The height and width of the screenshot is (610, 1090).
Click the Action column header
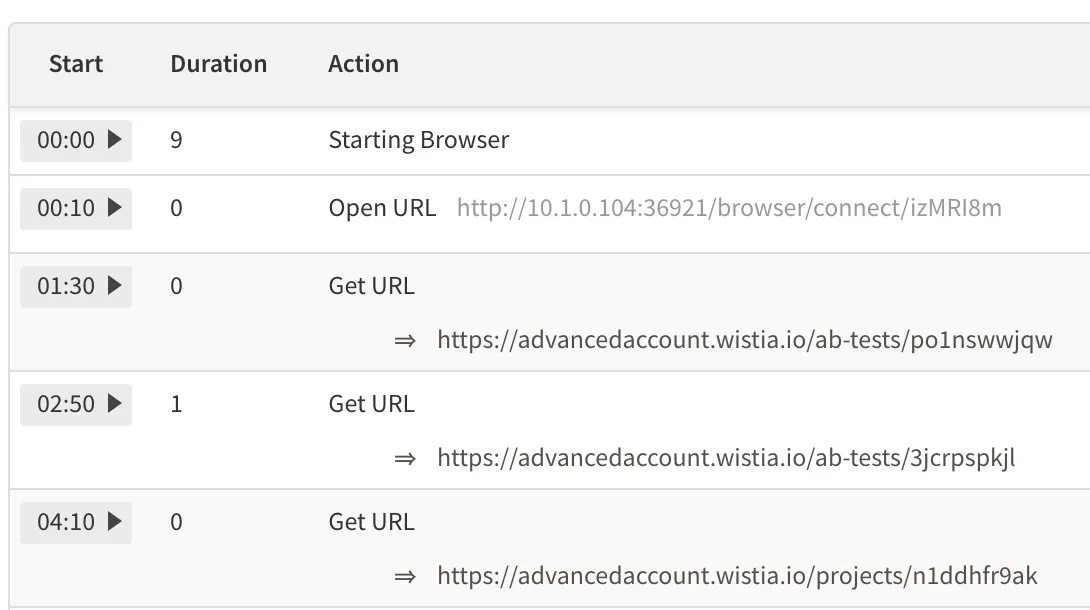[x=363, y=64]
